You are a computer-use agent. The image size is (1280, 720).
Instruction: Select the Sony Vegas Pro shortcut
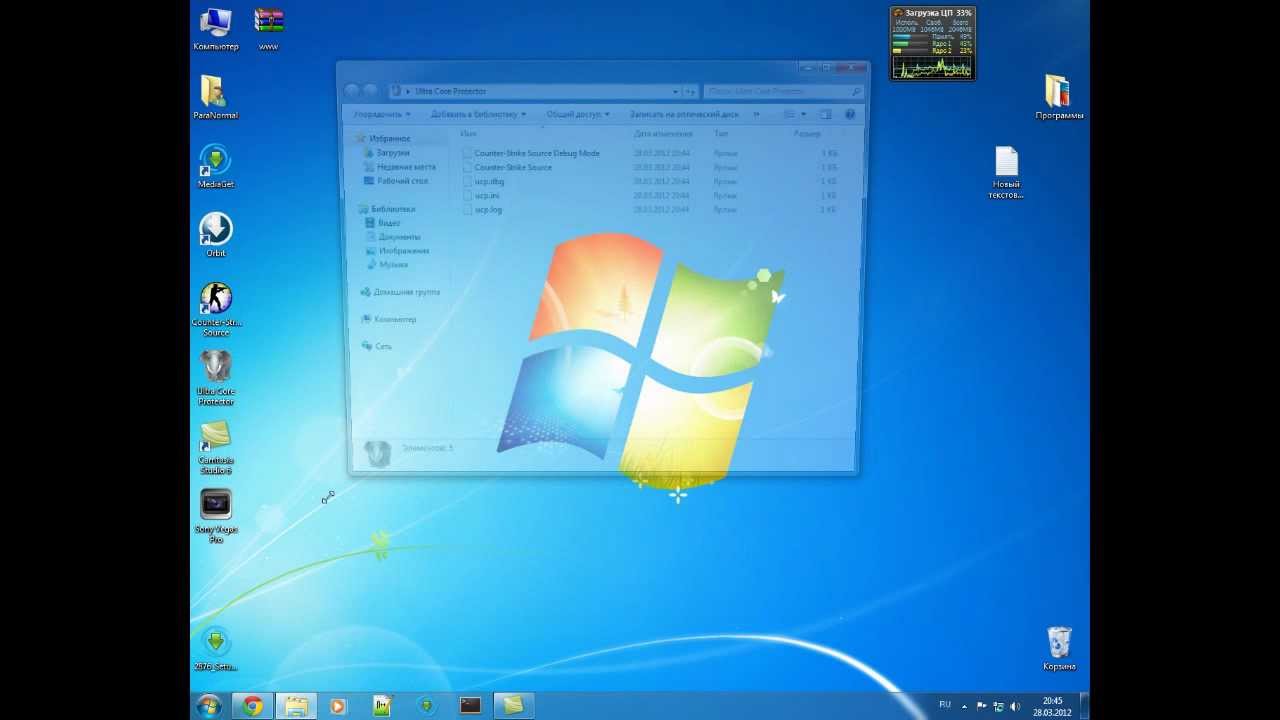click(x=215, y=516)
